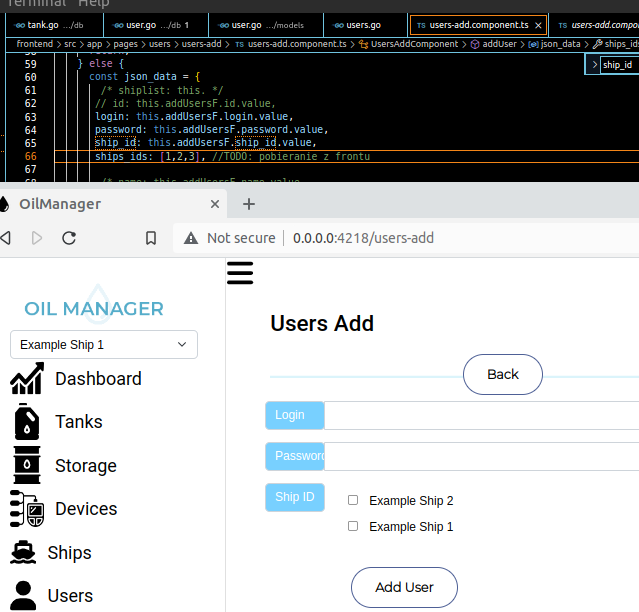Click the Devices sidebar icon
639x612 pixels.
[x=27, y=509]
